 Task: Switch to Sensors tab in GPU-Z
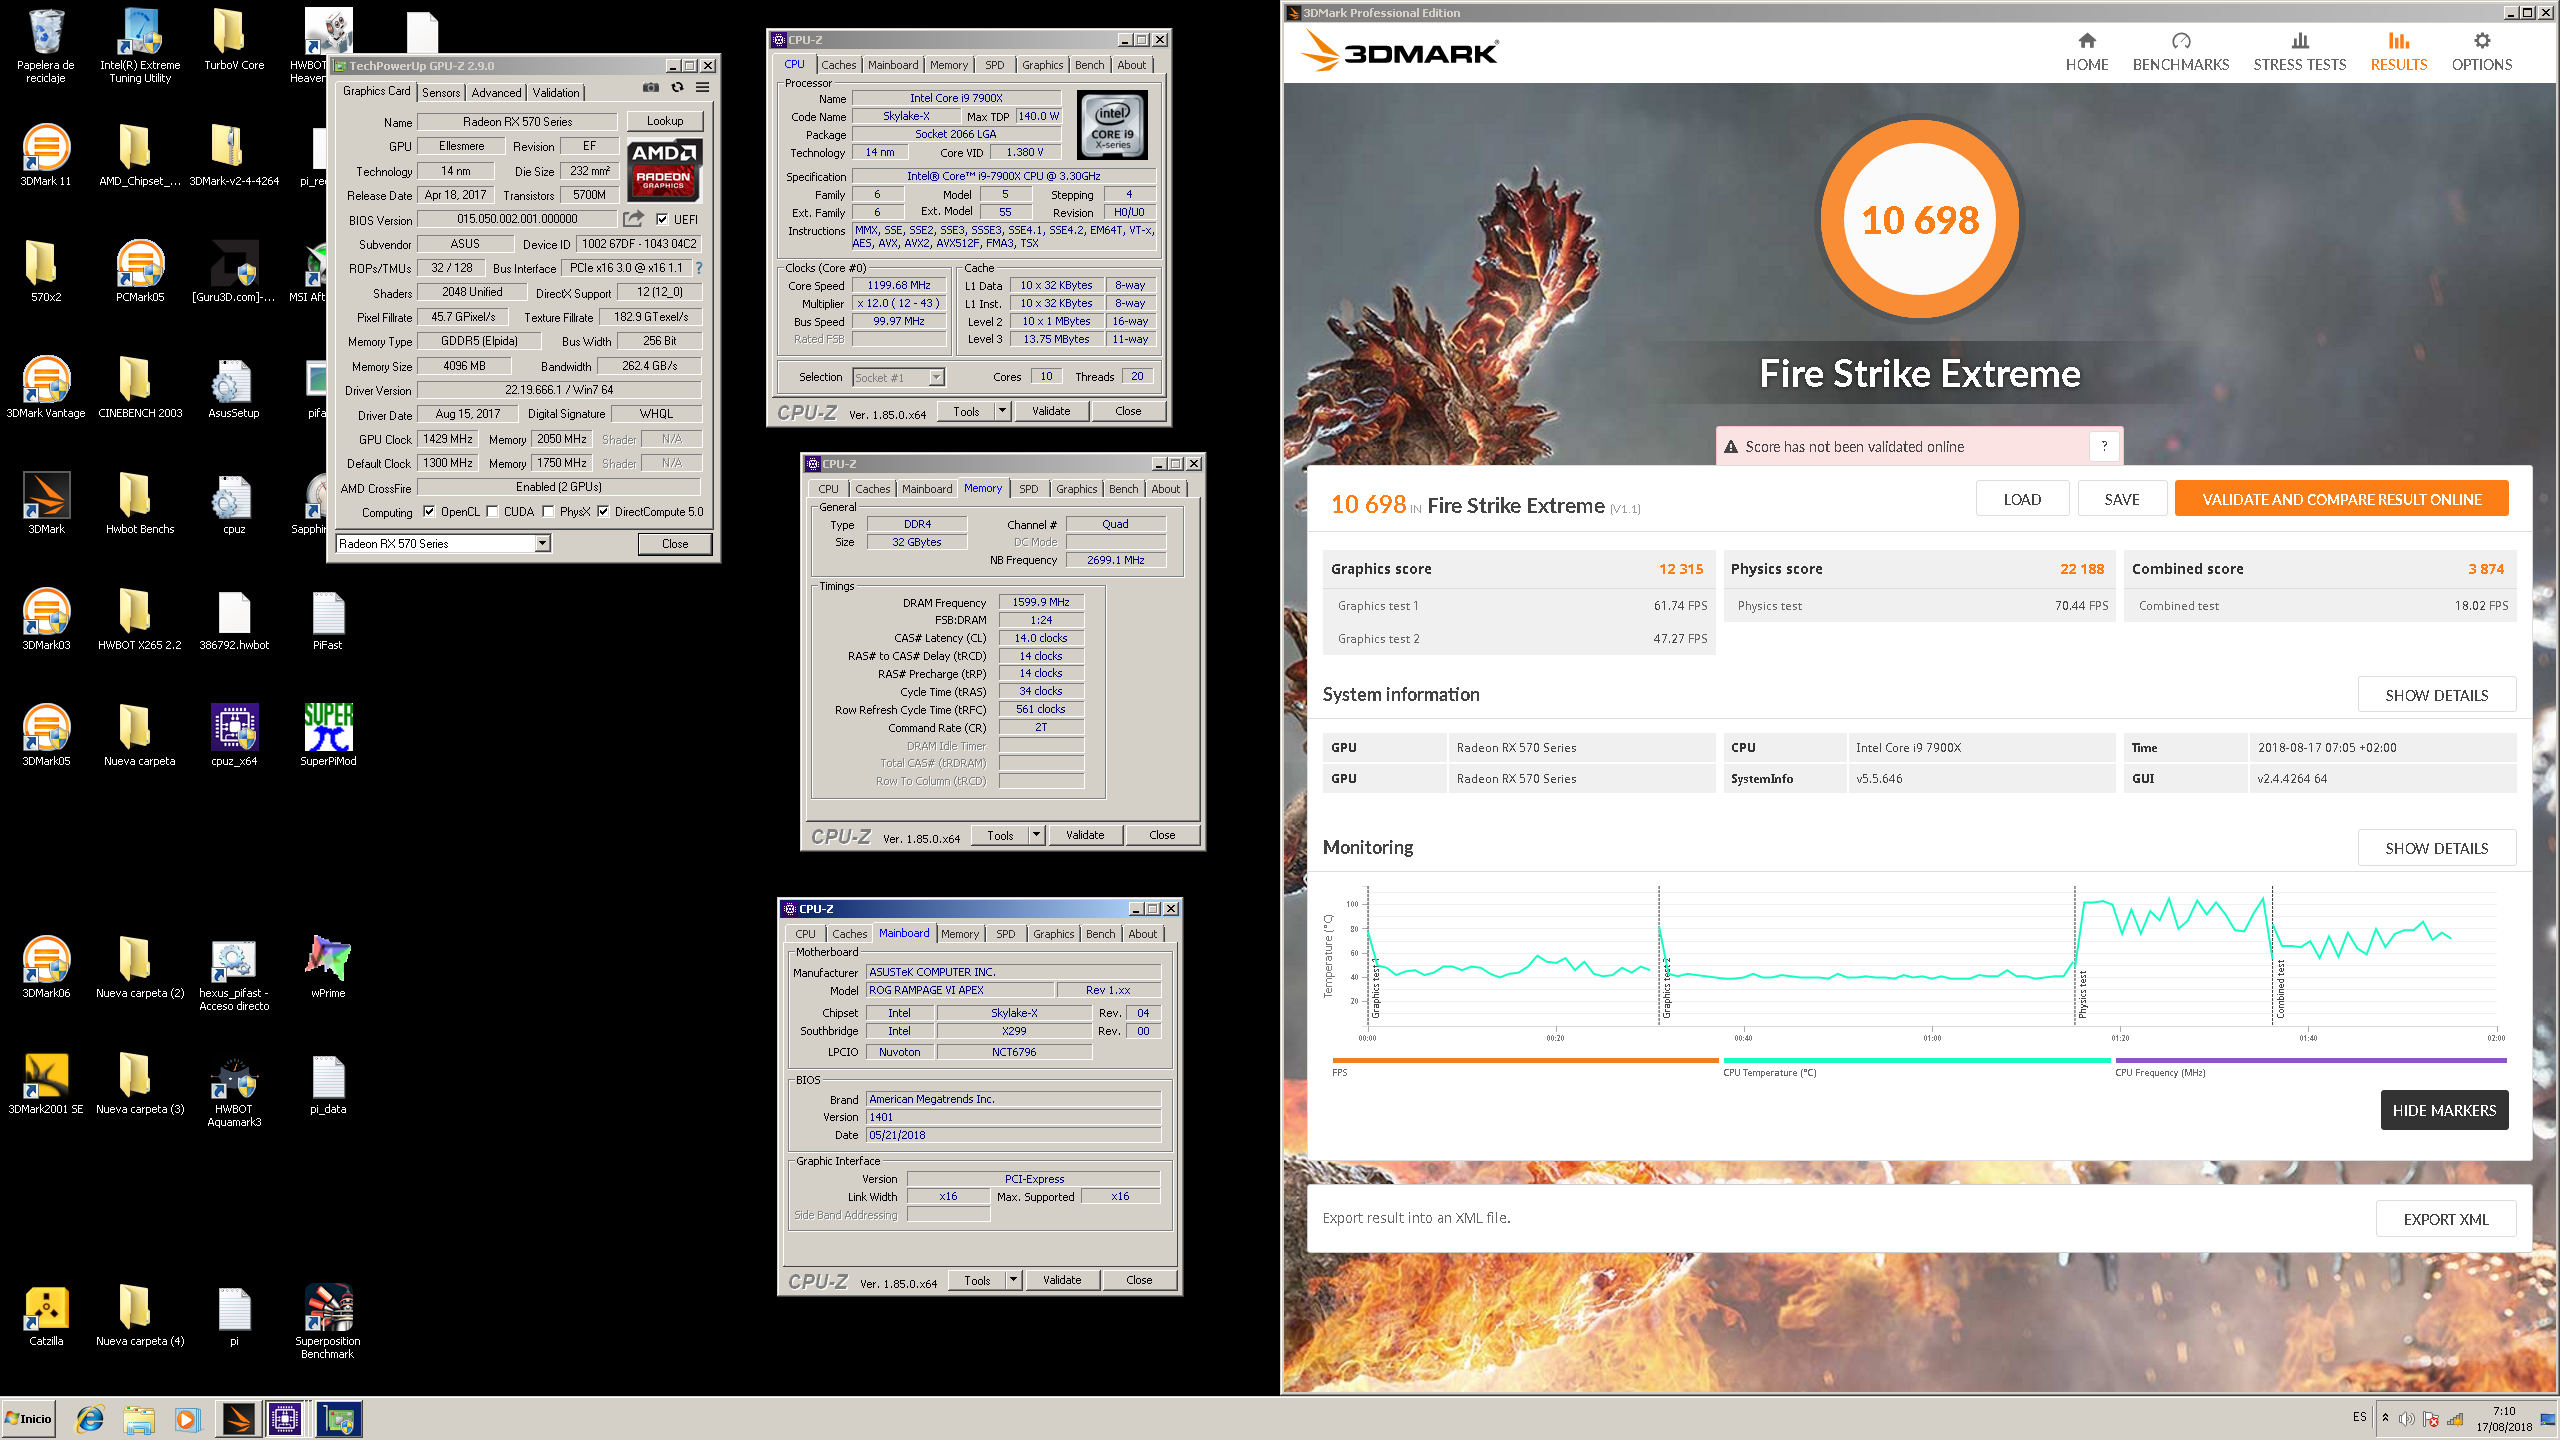441,92
